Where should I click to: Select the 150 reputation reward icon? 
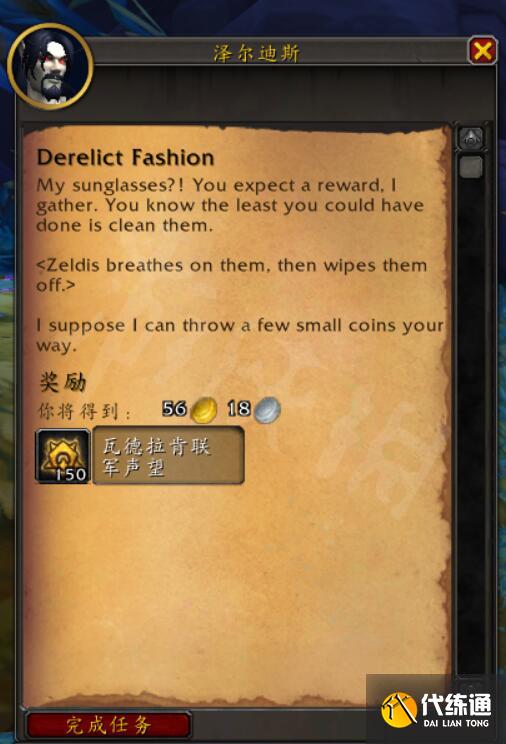coord(63,456)
